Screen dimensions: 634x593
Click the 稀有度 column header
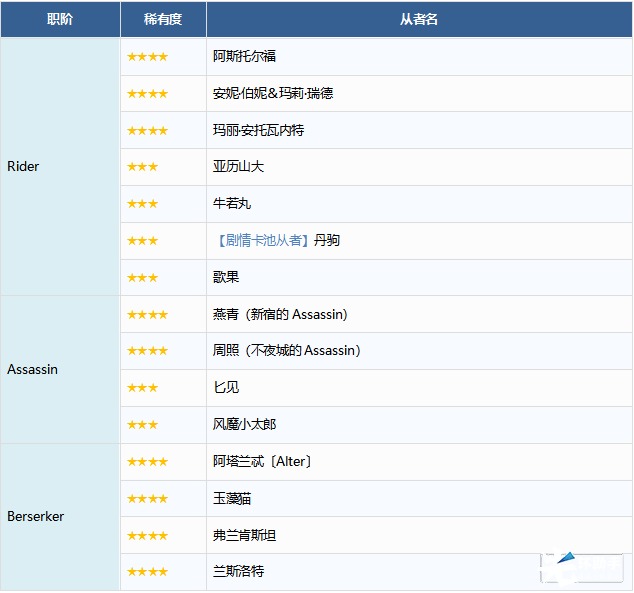click(x=163, y=19)
